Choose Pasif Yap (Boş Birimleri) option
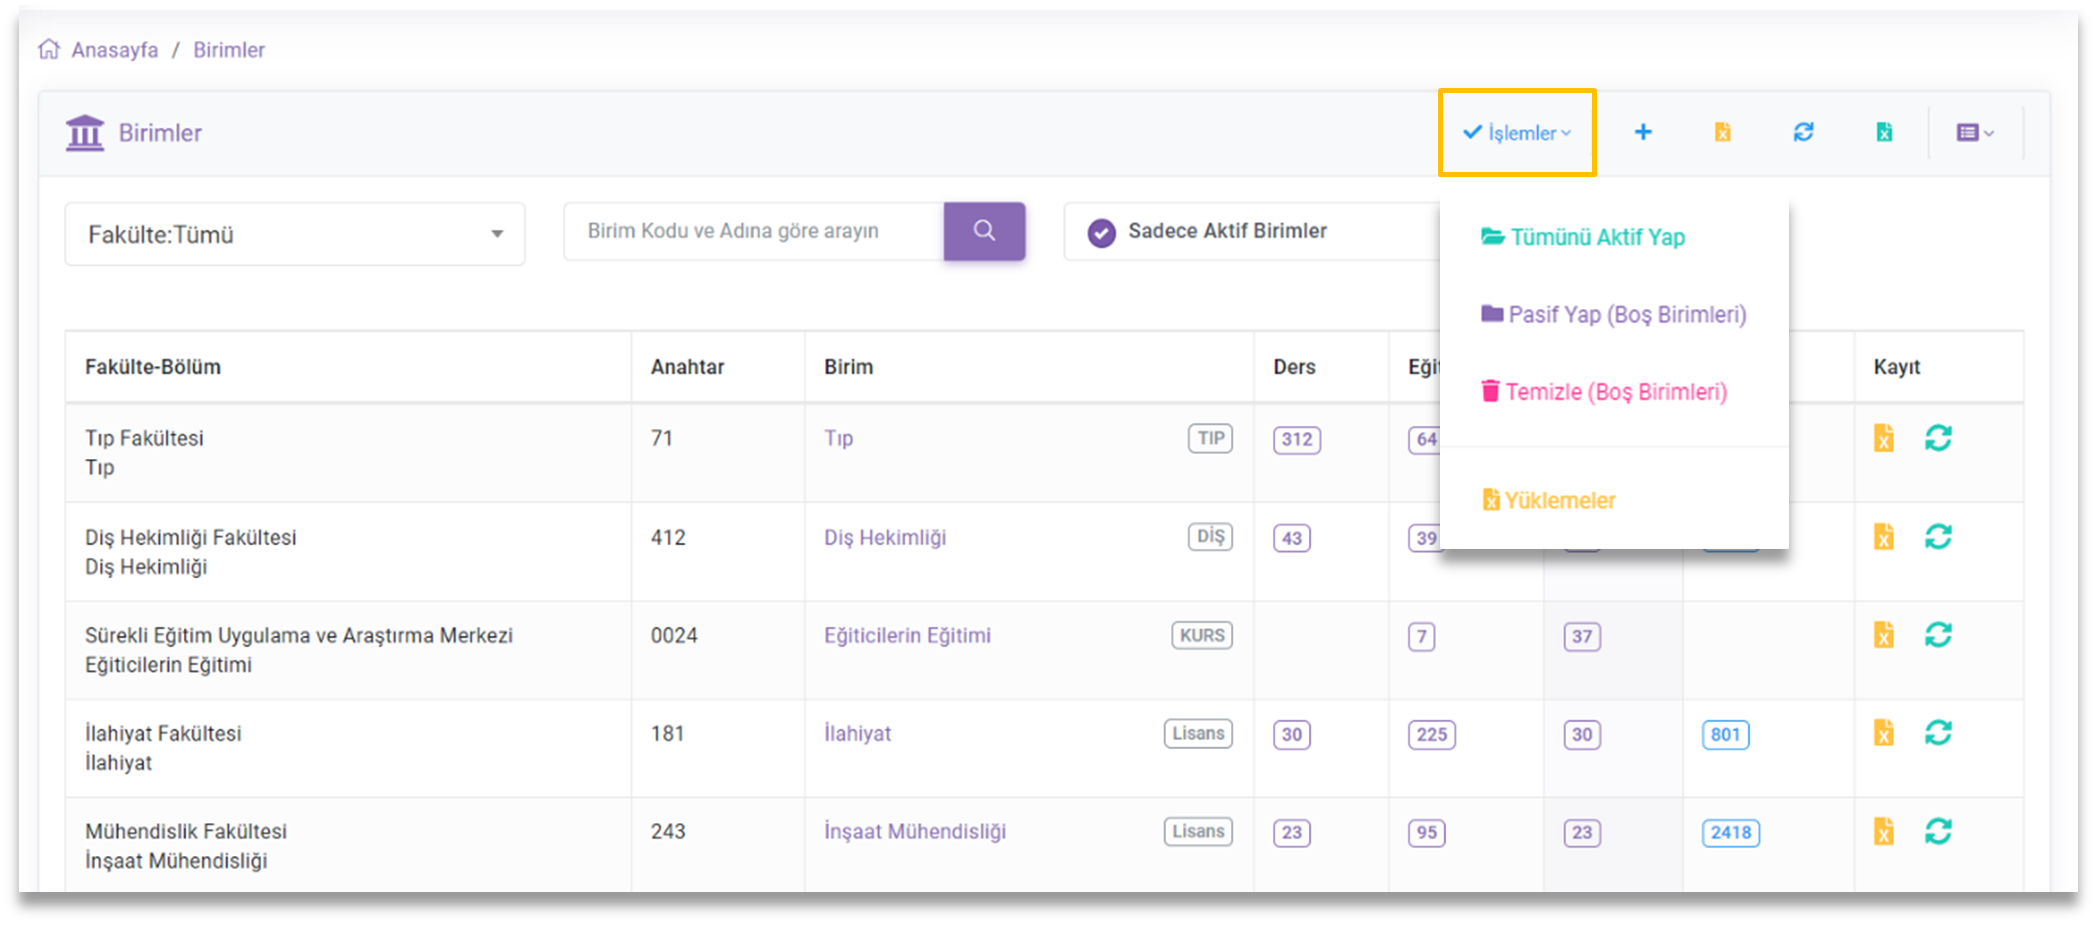 [x=1626, y=315]
